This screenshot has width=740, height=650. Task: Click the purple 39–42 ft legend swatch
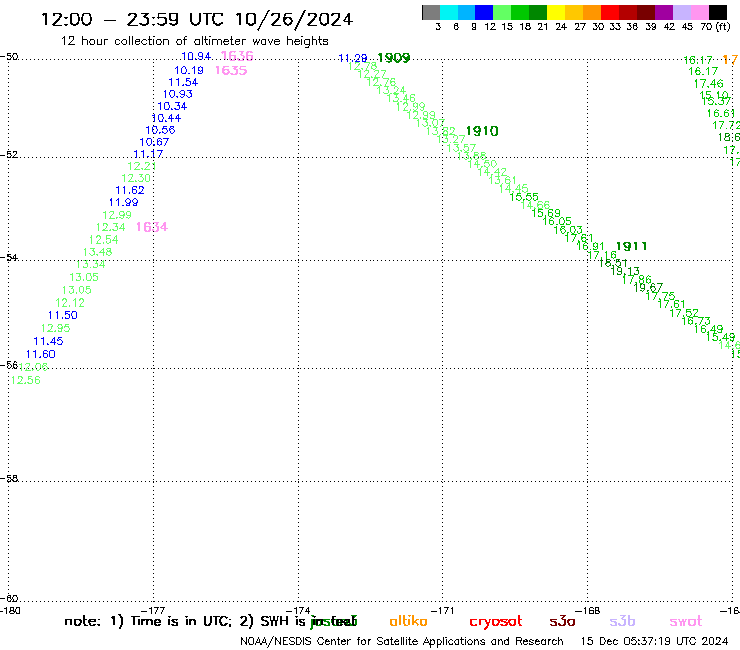[x=664, y=12]
